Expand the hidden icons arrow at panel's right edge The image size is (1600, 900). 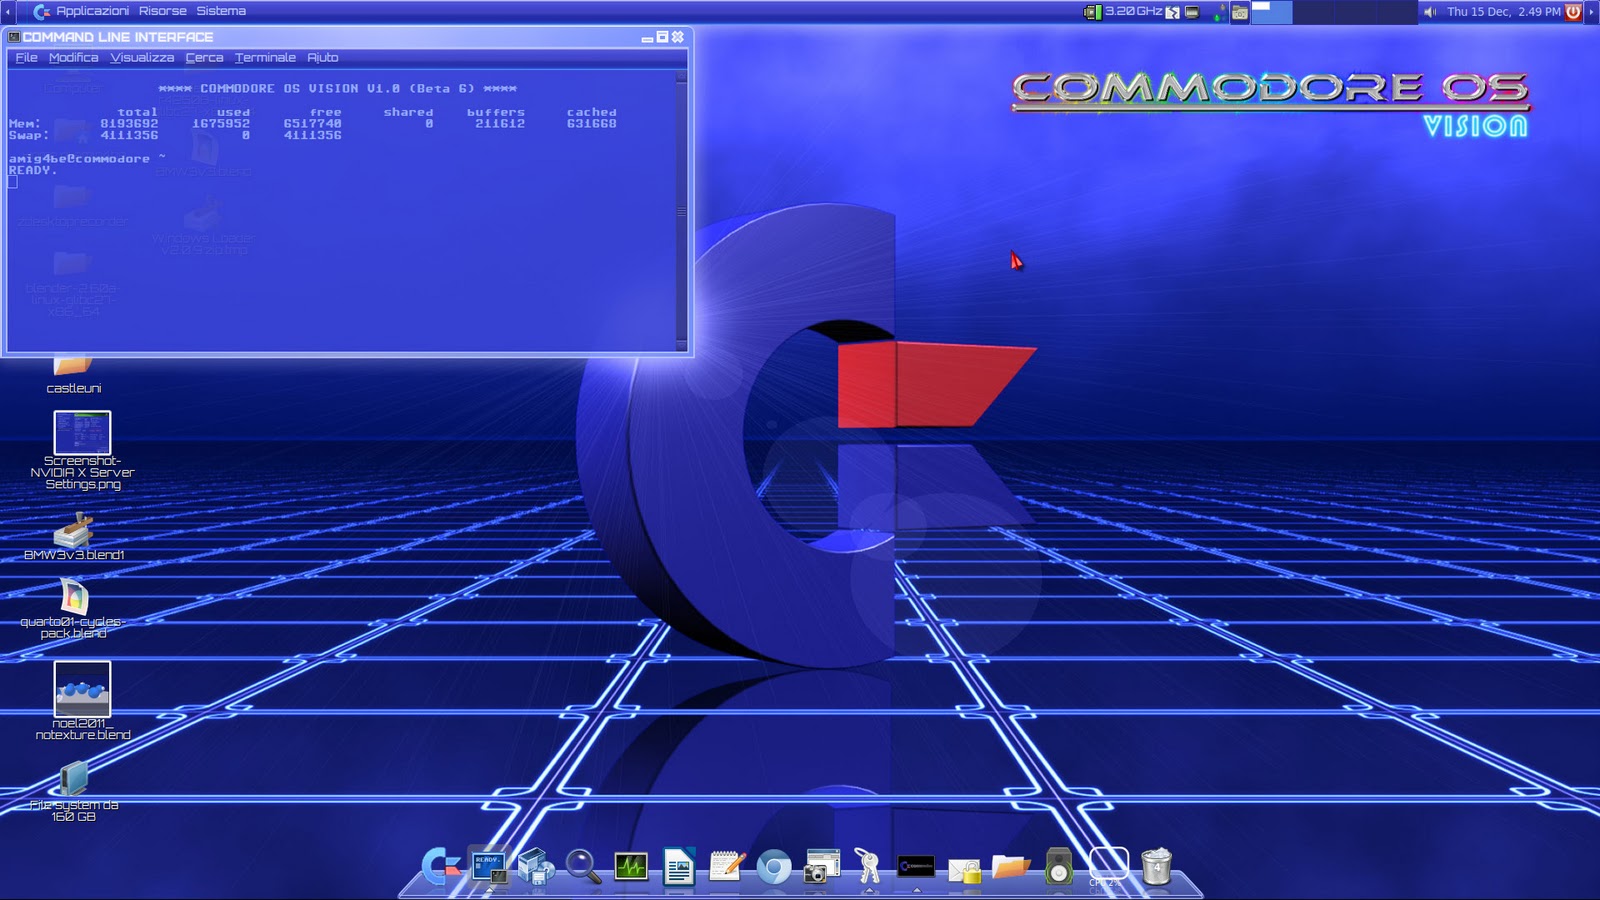(1592, 13)
